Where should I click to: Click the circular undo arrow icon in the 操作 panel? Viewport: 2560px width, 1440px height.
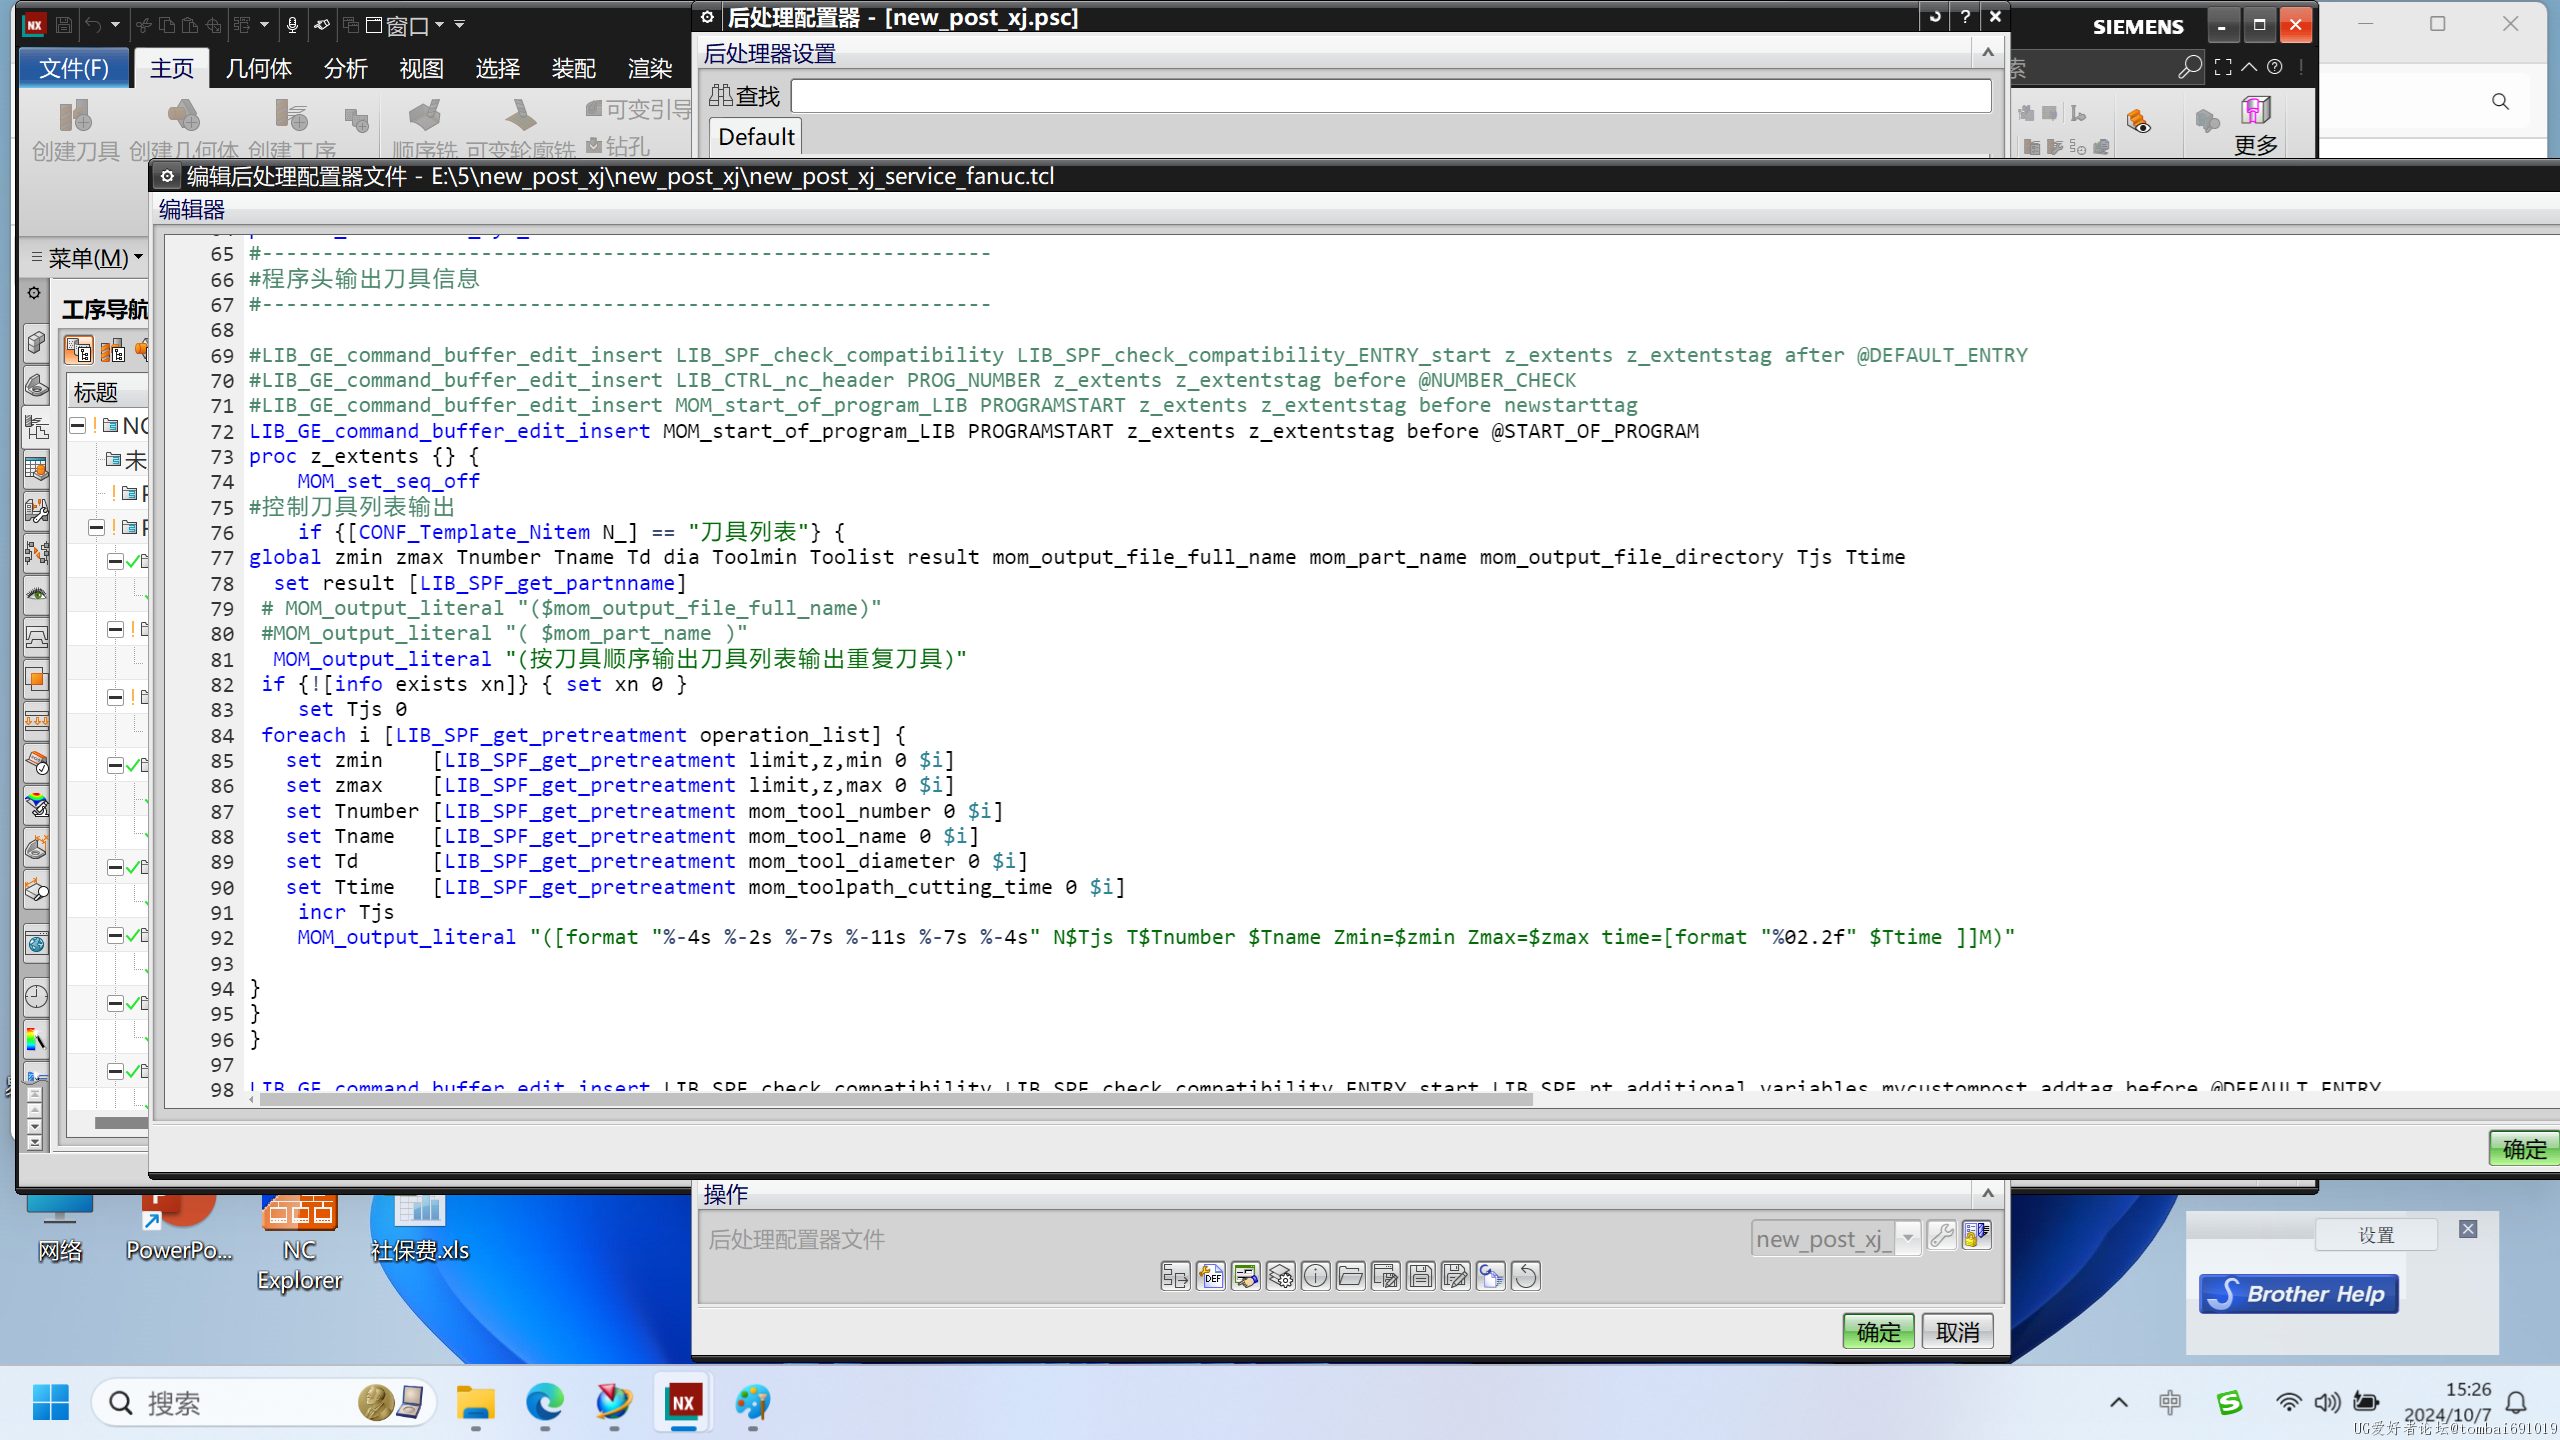click(x=1525, y=1276)
